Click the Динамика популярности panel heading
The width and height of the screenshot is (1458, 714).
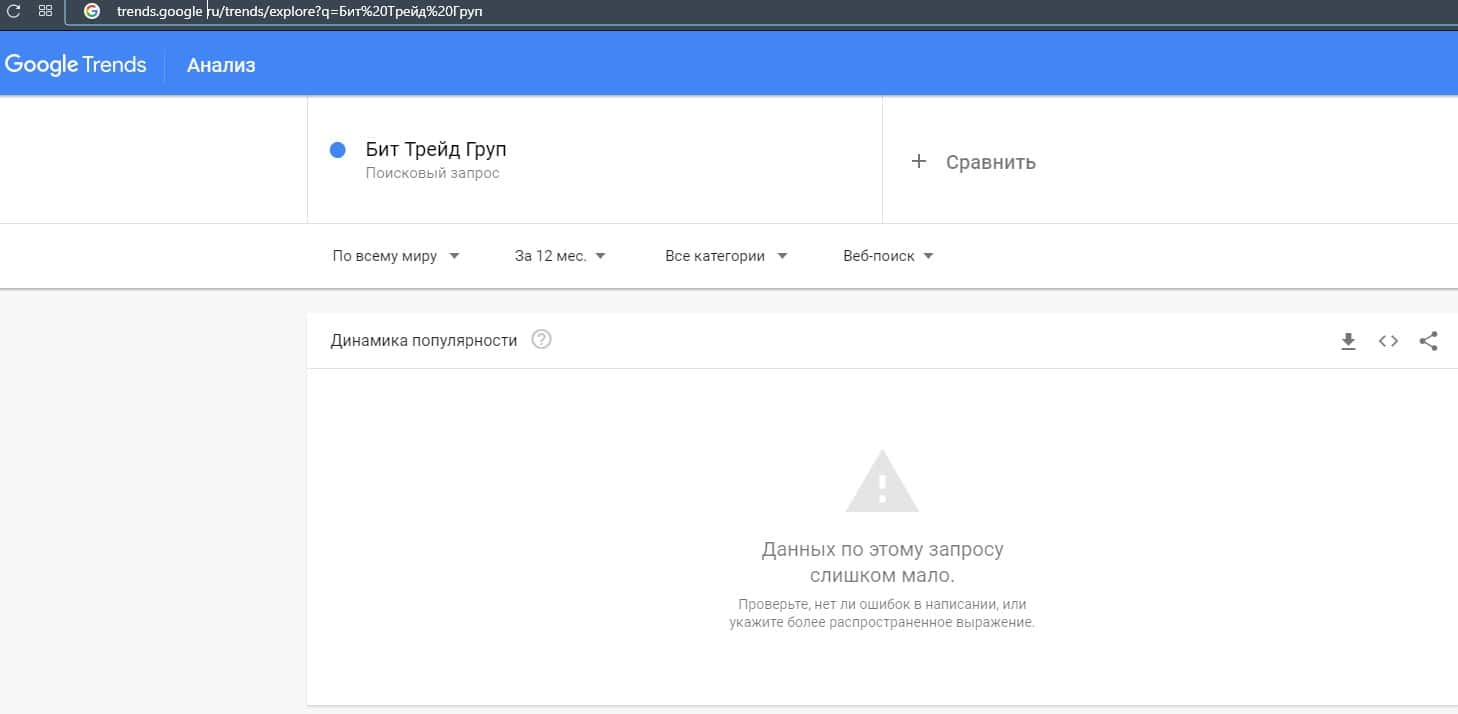(x=424, y=340)
